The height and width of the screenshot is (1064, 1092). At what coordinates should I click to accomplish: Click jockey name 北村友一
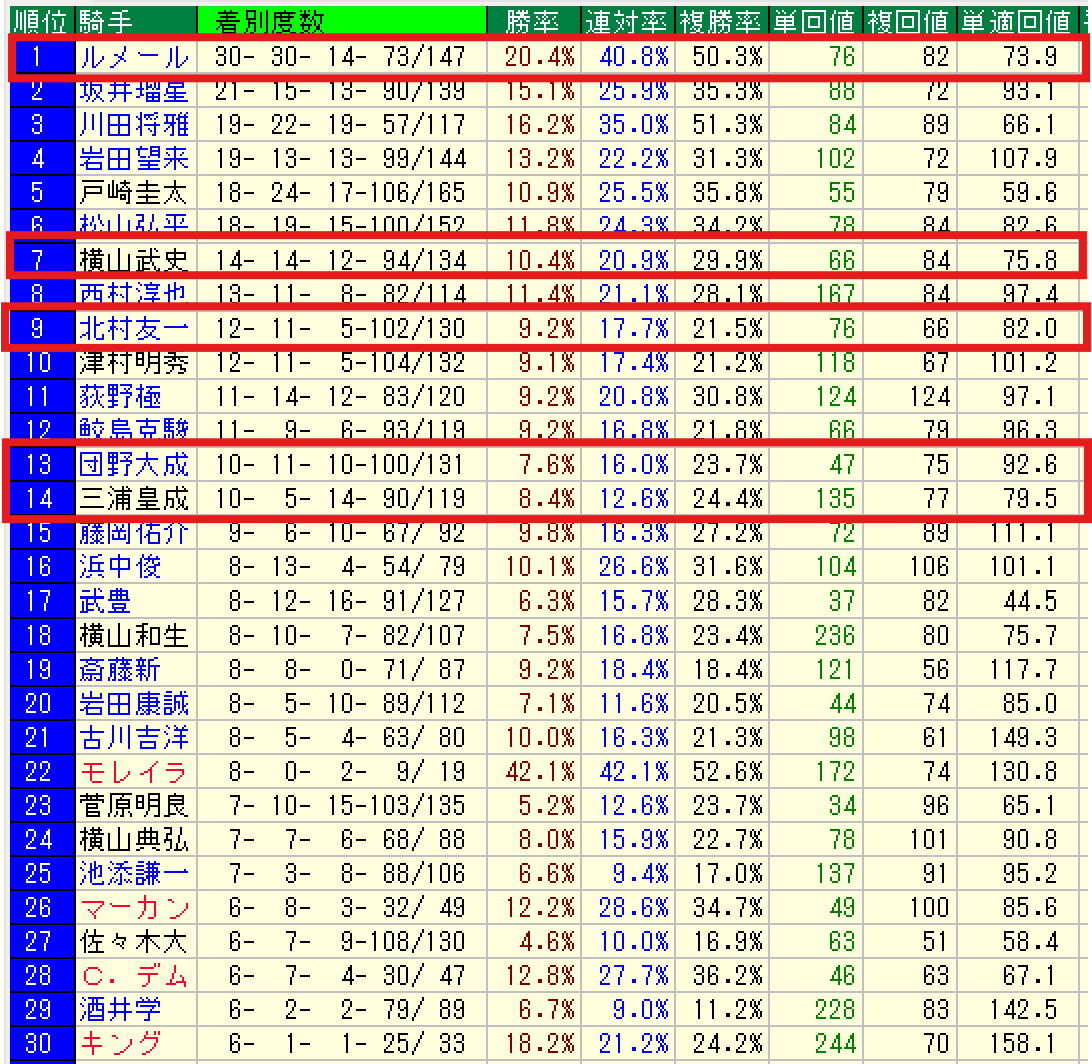coord(133,328)
